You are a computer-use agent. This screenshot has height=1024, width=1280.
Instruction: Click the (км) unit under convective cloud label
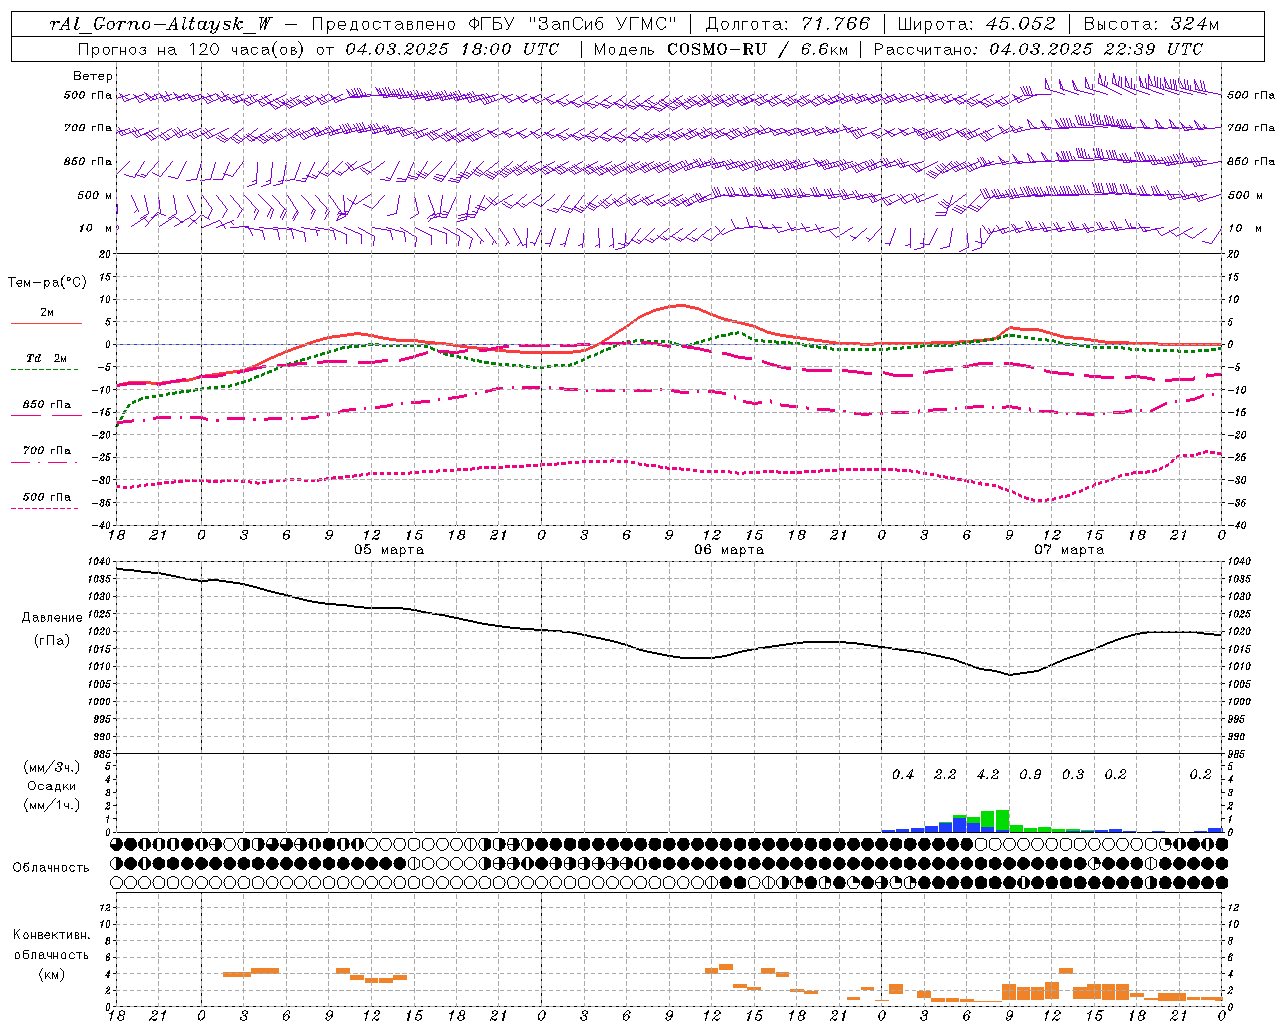pos(51,974)
